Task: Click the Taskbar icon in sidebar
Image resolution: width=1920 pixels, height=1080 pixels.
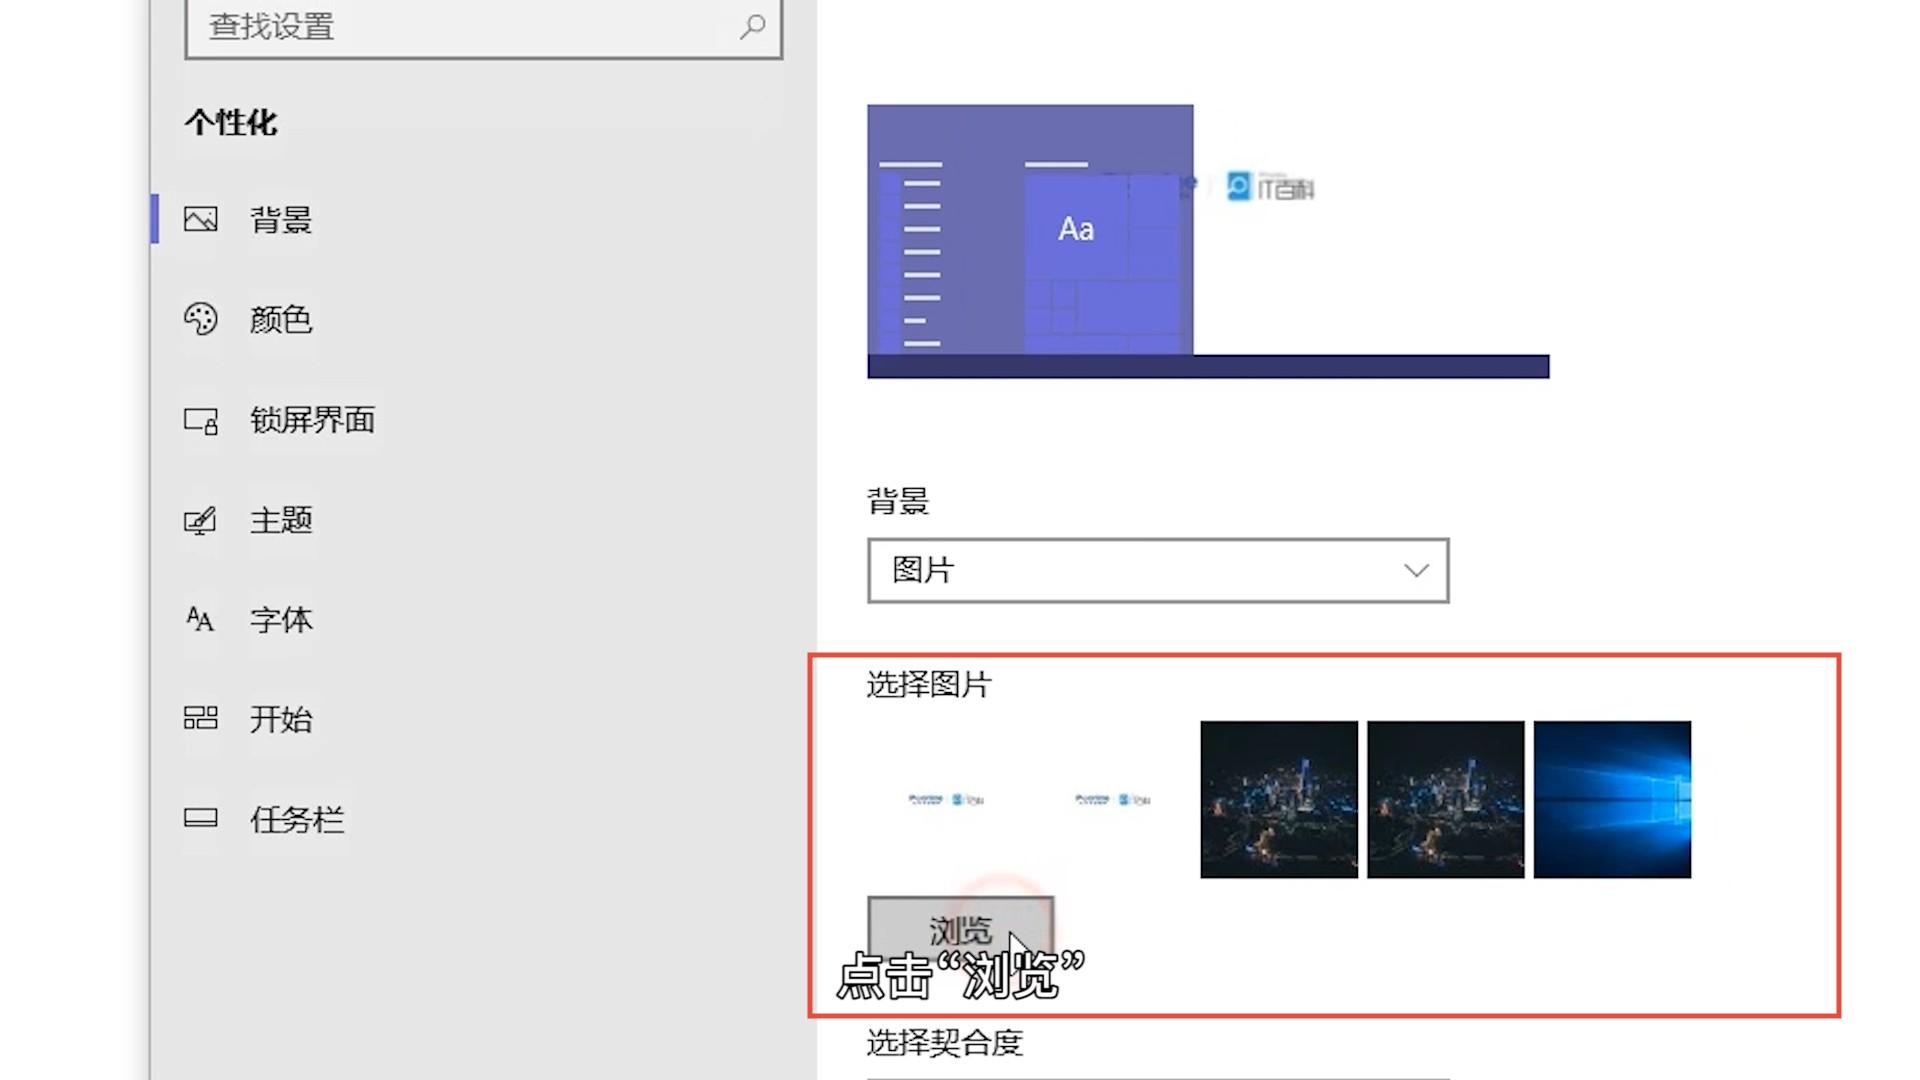Action: tap(200, 818)
